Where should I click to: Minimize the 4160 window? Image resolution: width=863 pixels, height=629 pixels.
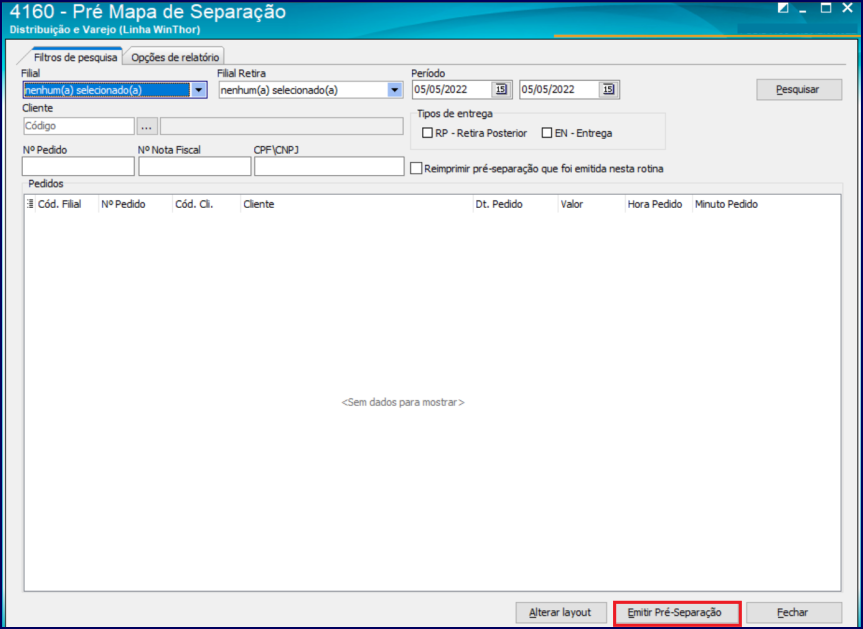point(804,9)
